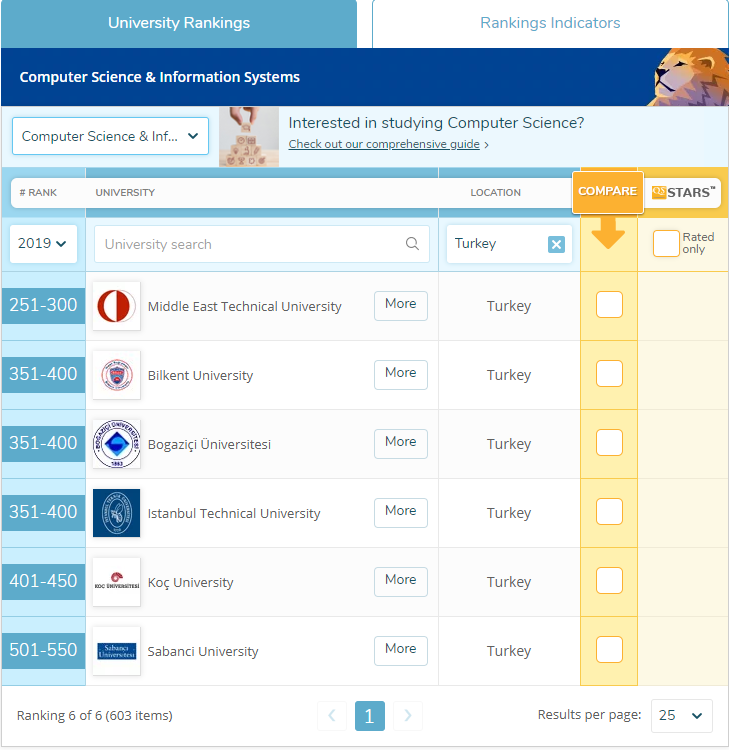Click the 251-300 rank cell
Screen dimensions: 729x750
pos(44,305)
